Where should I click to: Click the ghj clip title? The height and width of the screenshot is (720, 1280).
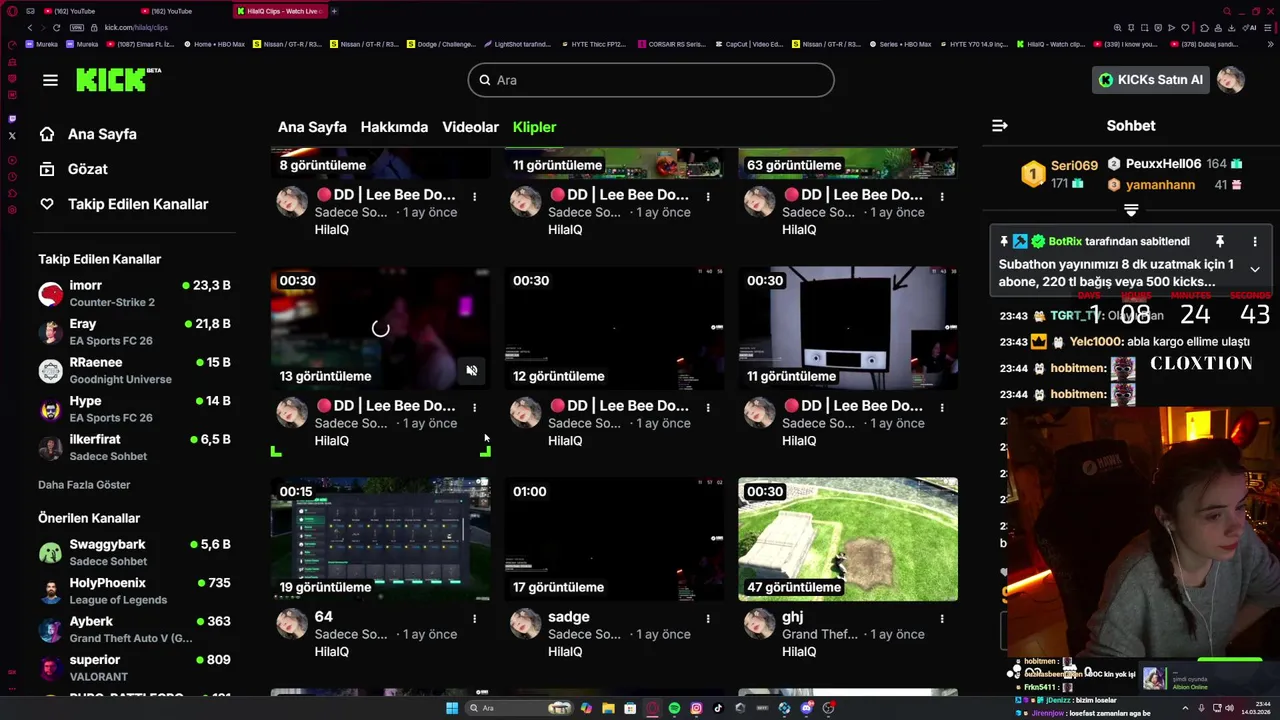click(792, 617)
